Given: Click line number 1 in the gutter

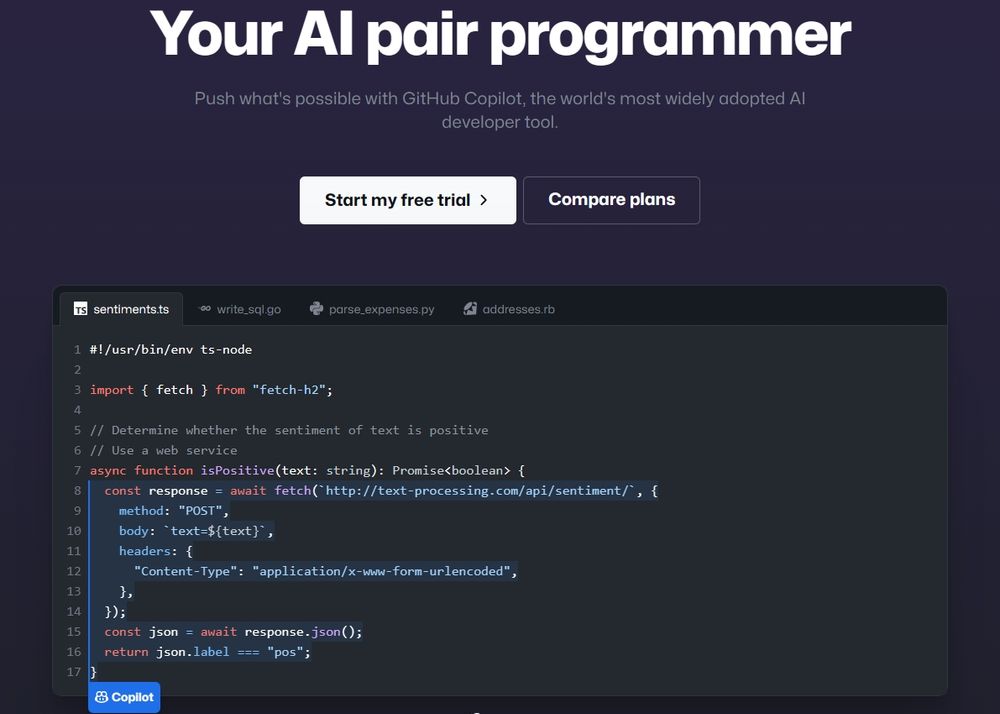Looking at the screenshot, I should click(77, 349).
